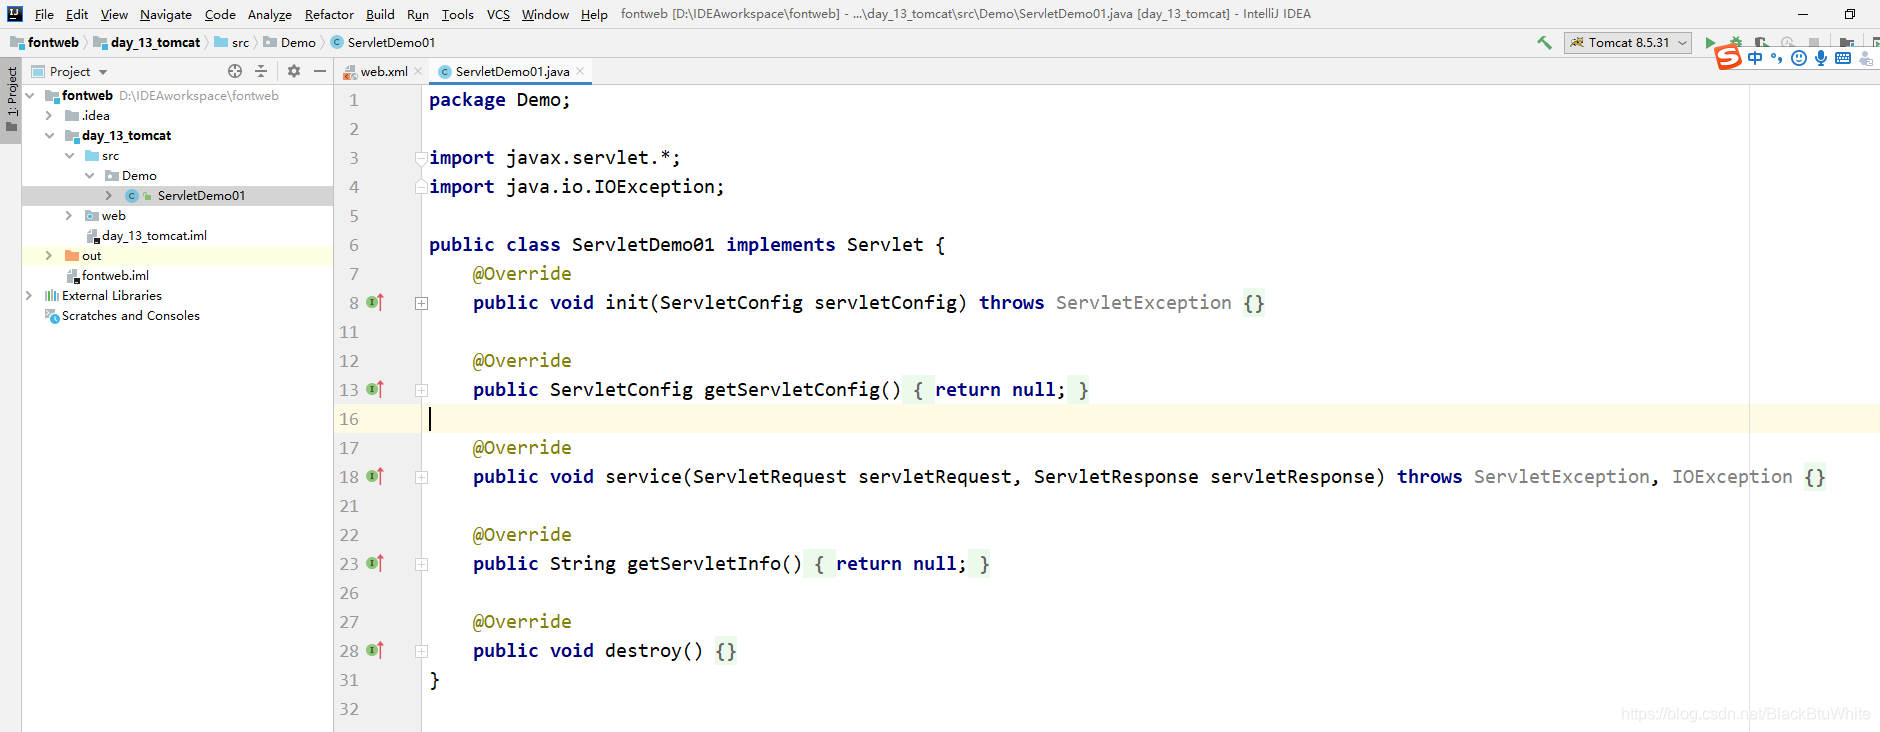Screen dimensions: 1880x732
Task: Select fontweb.iml file in tree
Action: [x=115, y=276]
